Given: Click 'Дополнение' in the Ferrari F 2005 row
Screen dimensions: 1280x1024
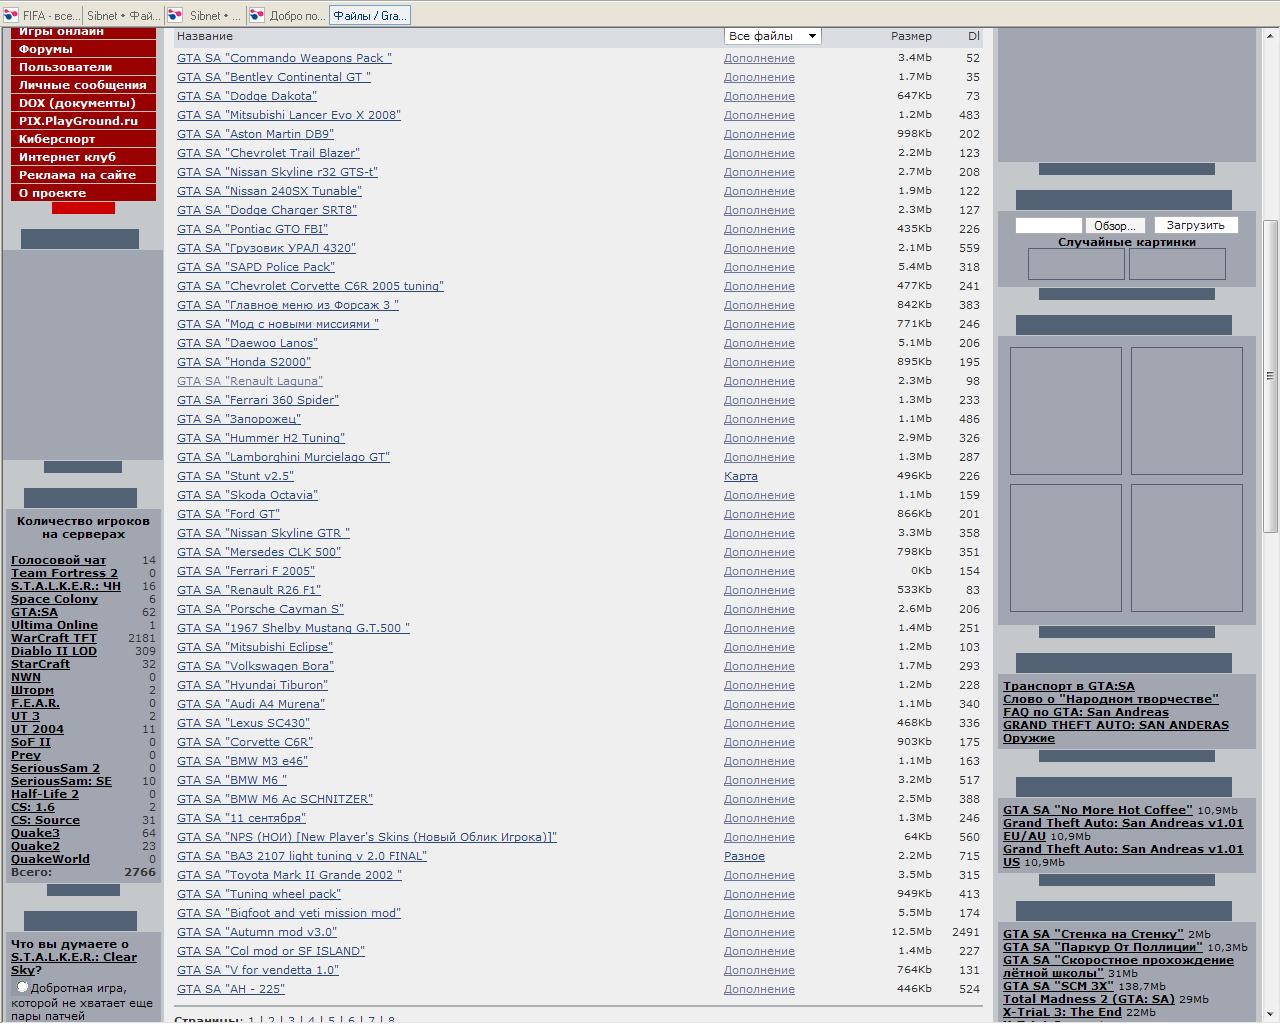Looking at the screenshot, I should pos(759,571).
